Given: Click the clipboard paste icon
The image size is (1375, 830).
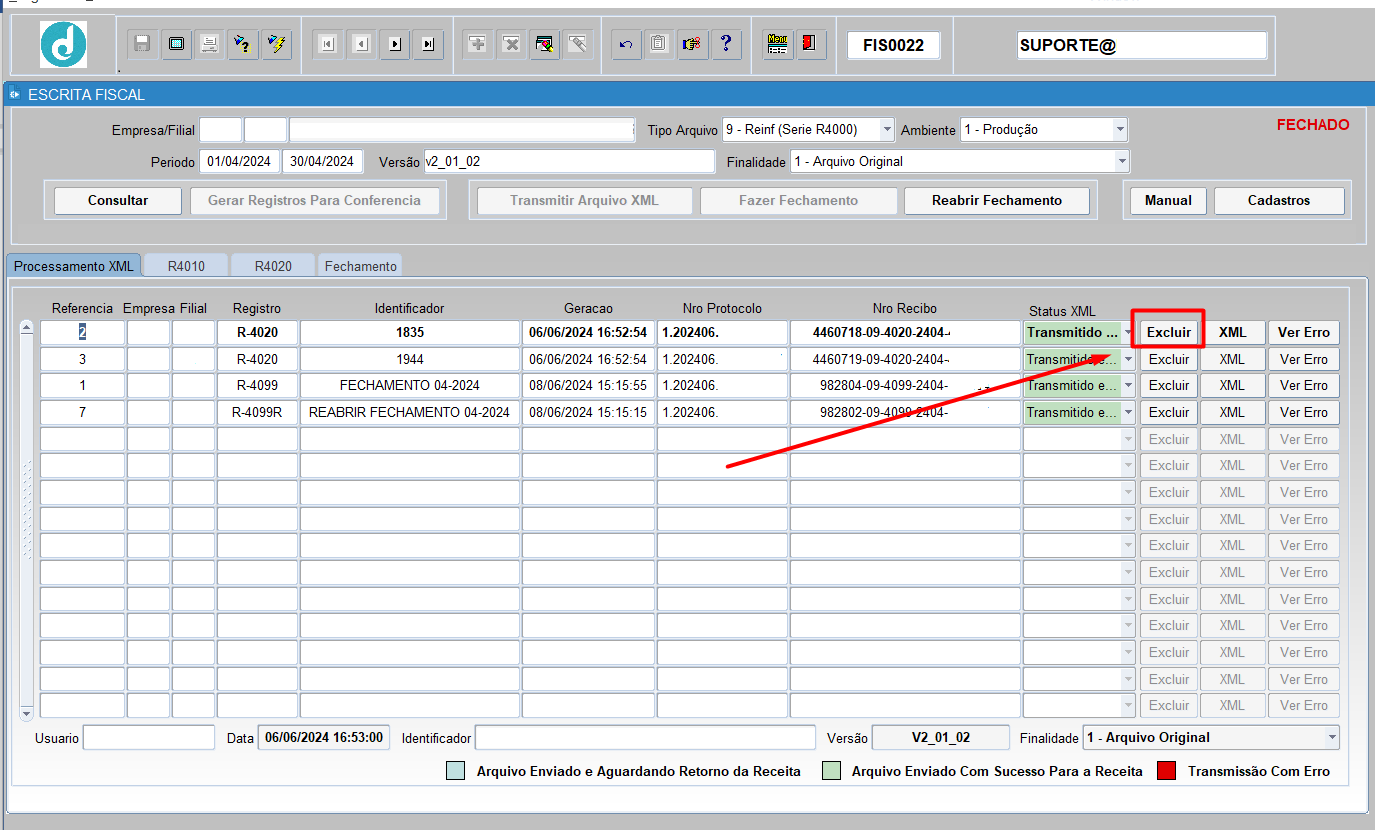Looking at the screenshot, I should click(659, 44).
